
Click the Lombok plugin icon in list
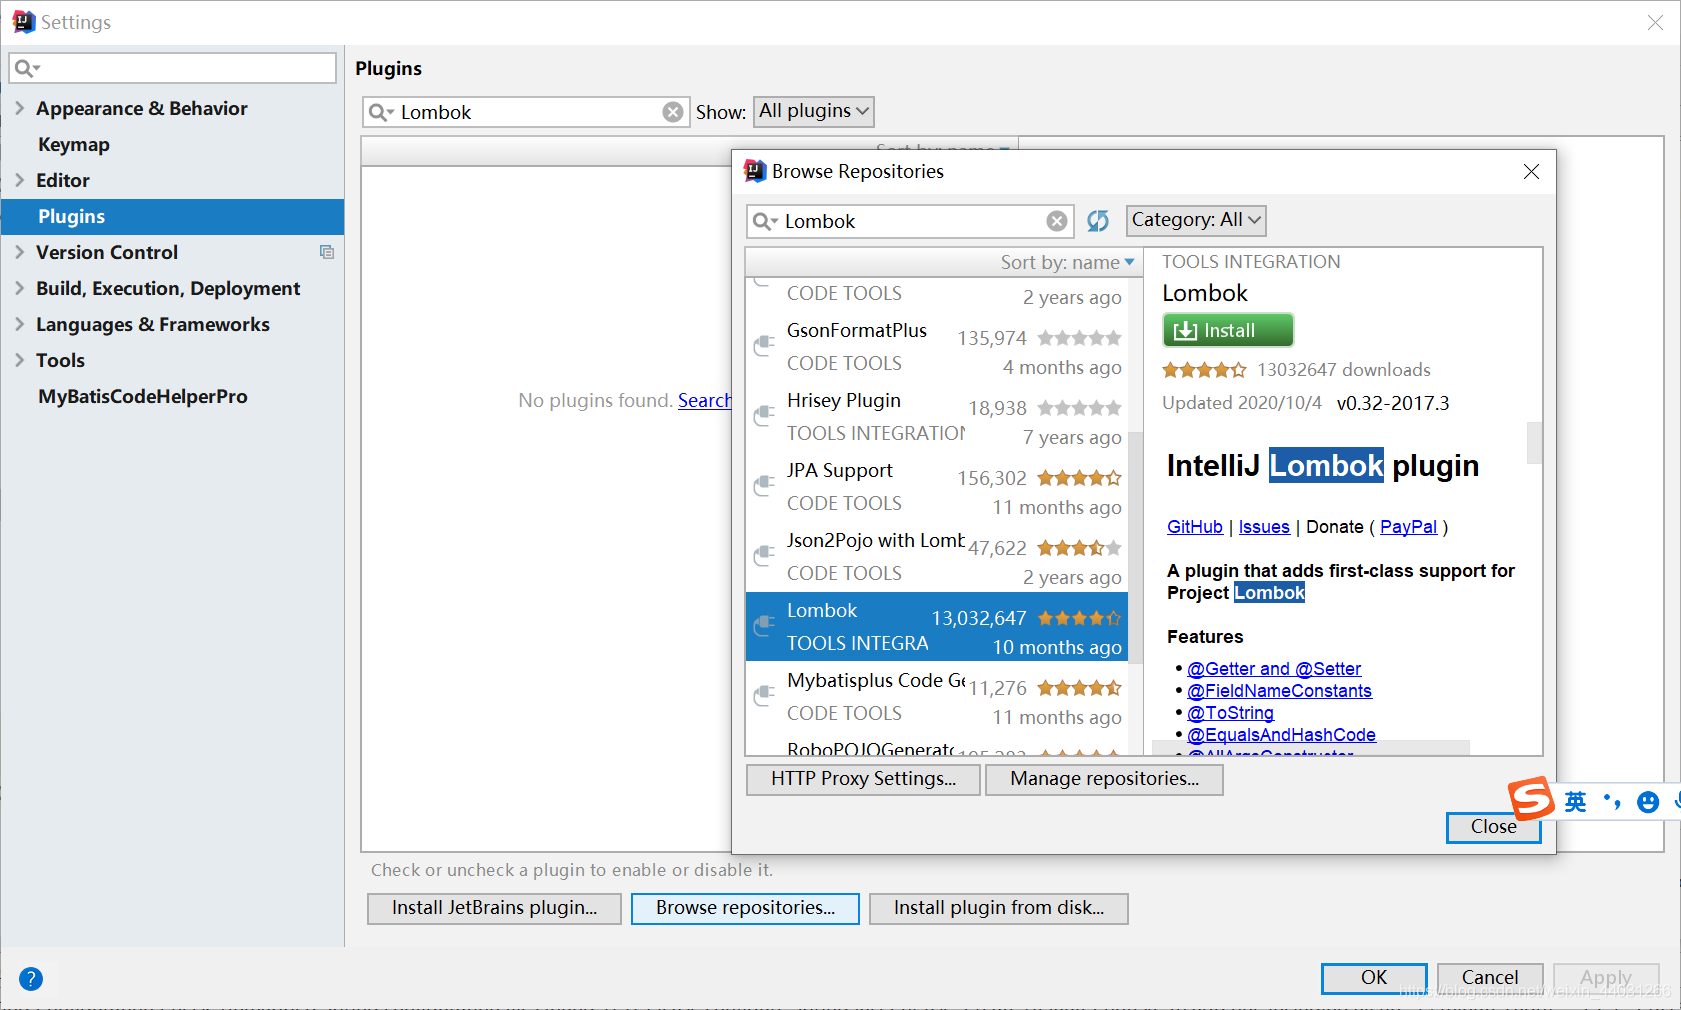click(764, 626)
